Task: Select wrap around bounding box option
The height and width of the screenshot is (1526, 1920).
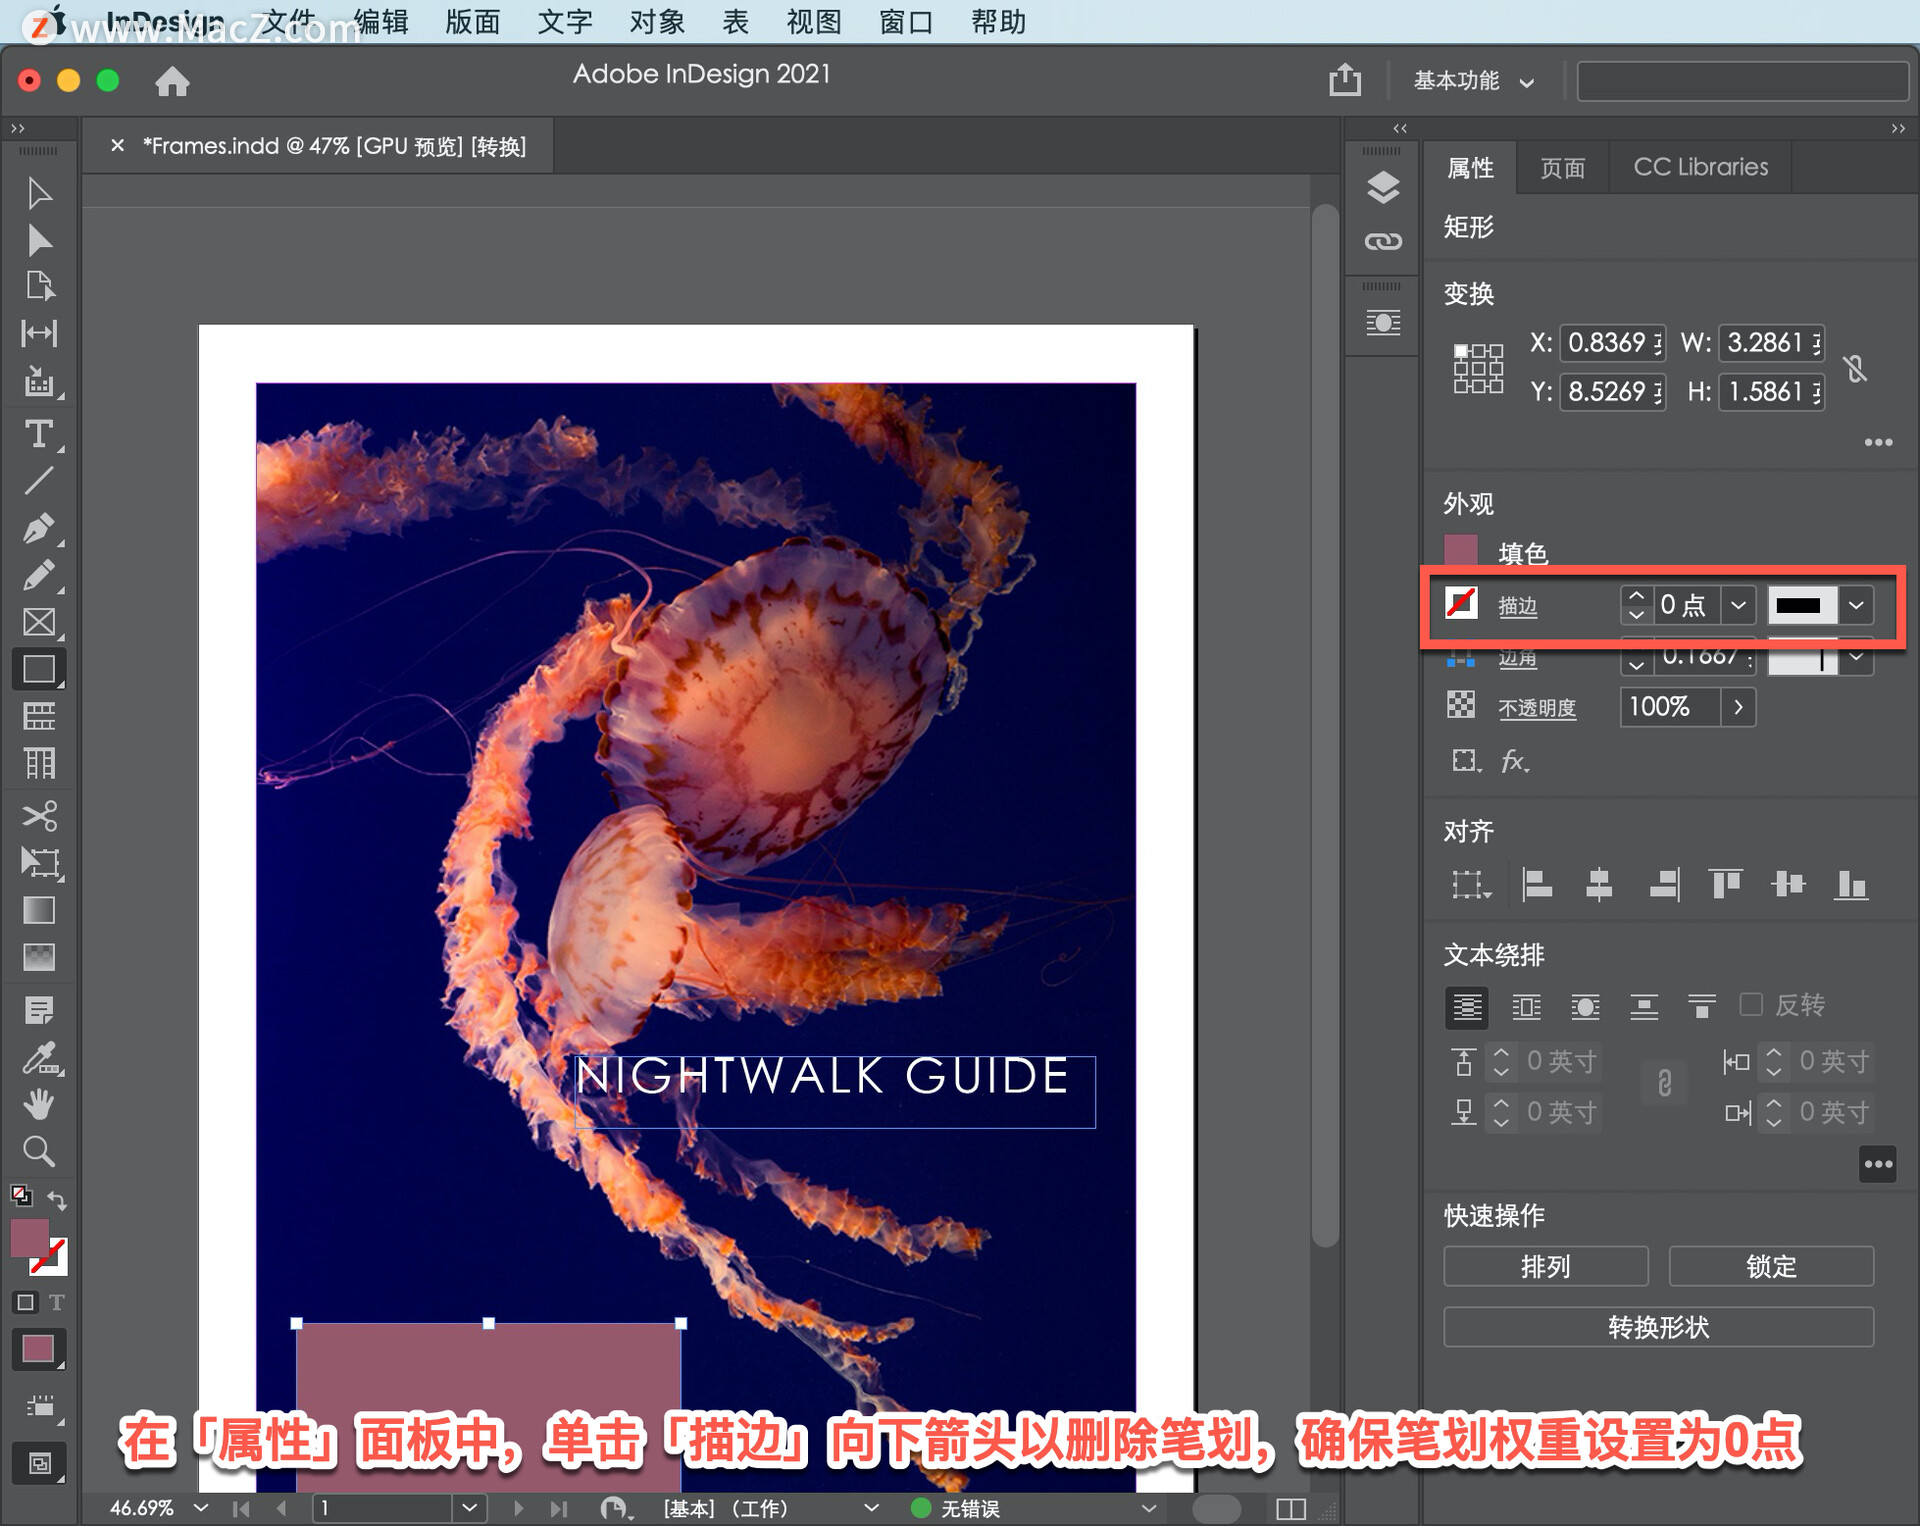Action: click(1526, 1006)
